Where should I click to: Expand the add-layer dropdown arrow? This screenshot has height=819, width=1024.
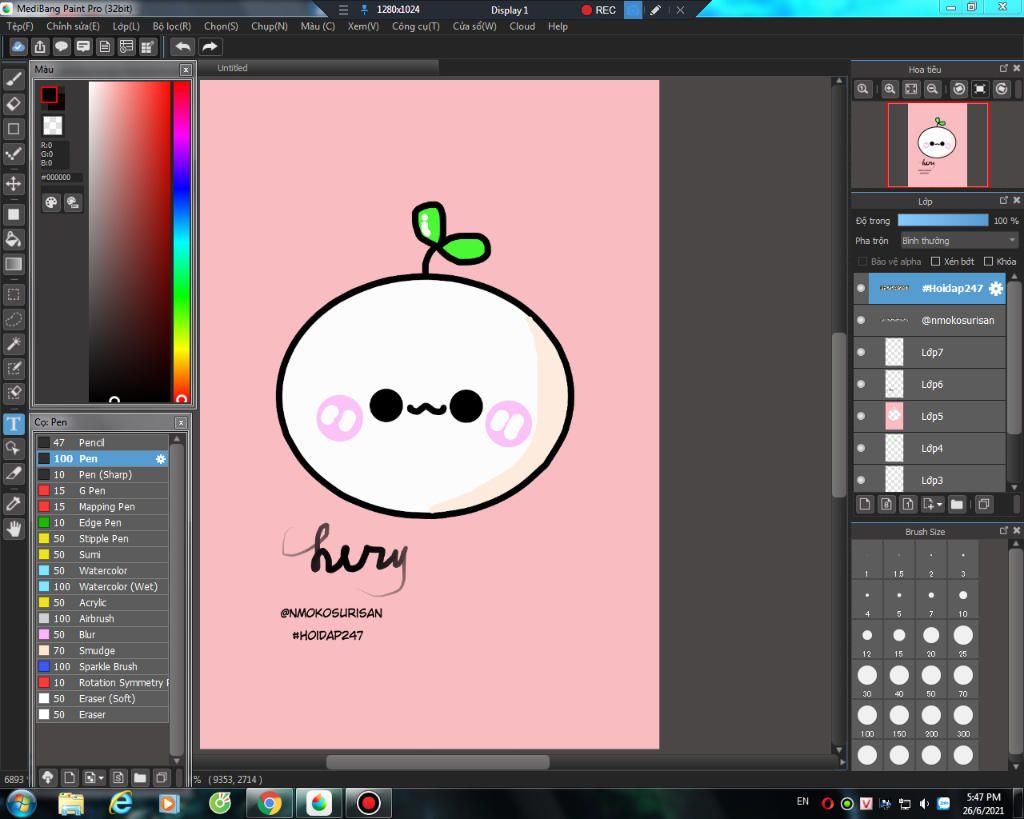point(940,504)
